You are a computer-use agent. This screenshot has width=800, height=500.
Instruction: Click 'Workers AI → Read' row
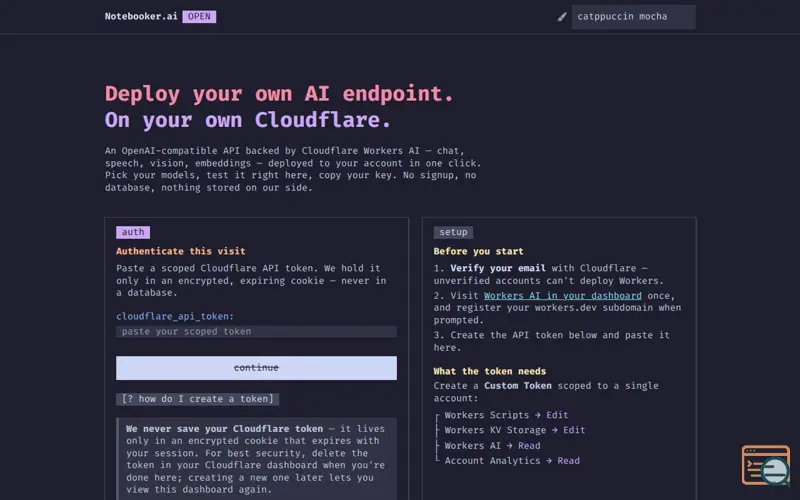492,445
